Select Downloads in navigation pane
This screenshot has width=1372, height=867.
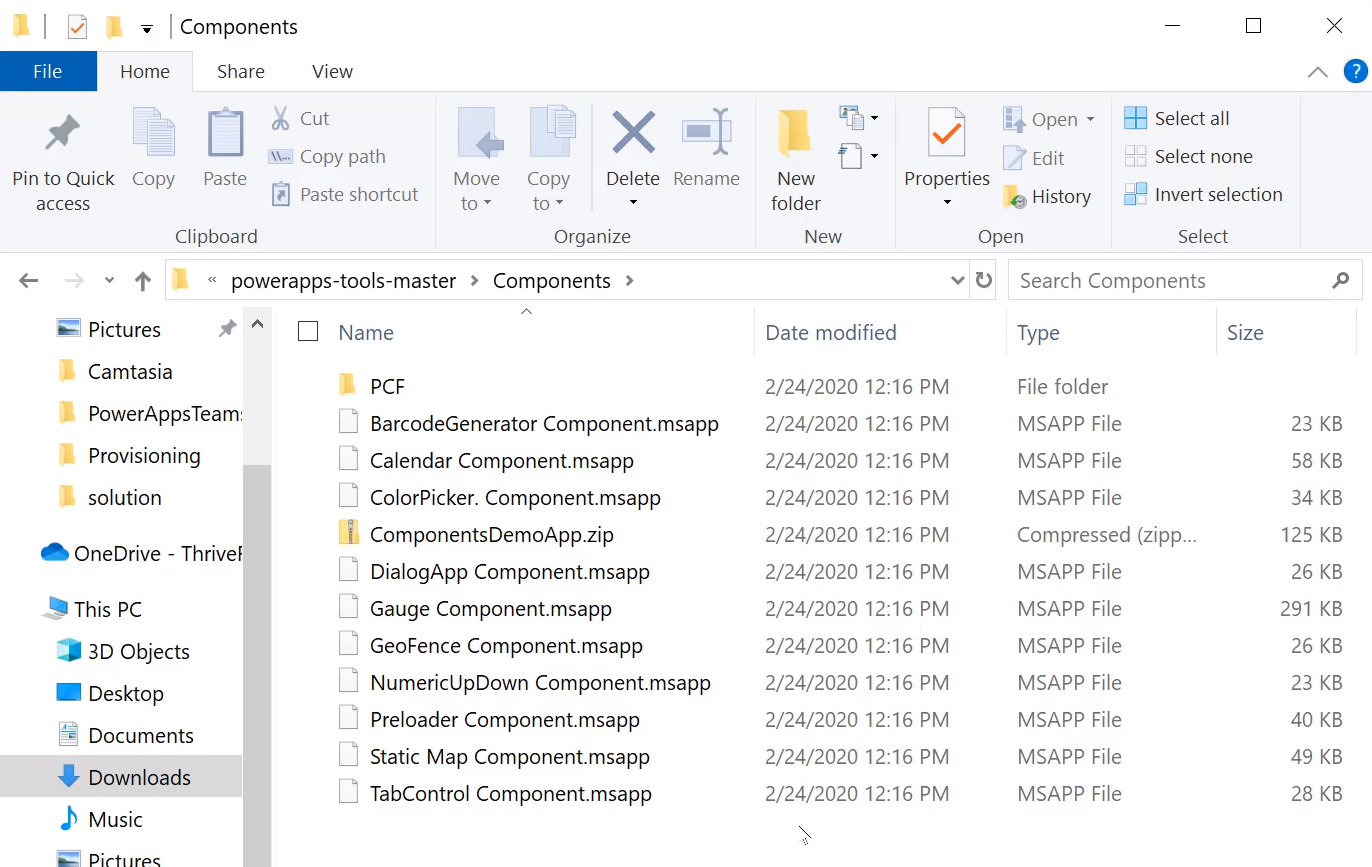121,777
